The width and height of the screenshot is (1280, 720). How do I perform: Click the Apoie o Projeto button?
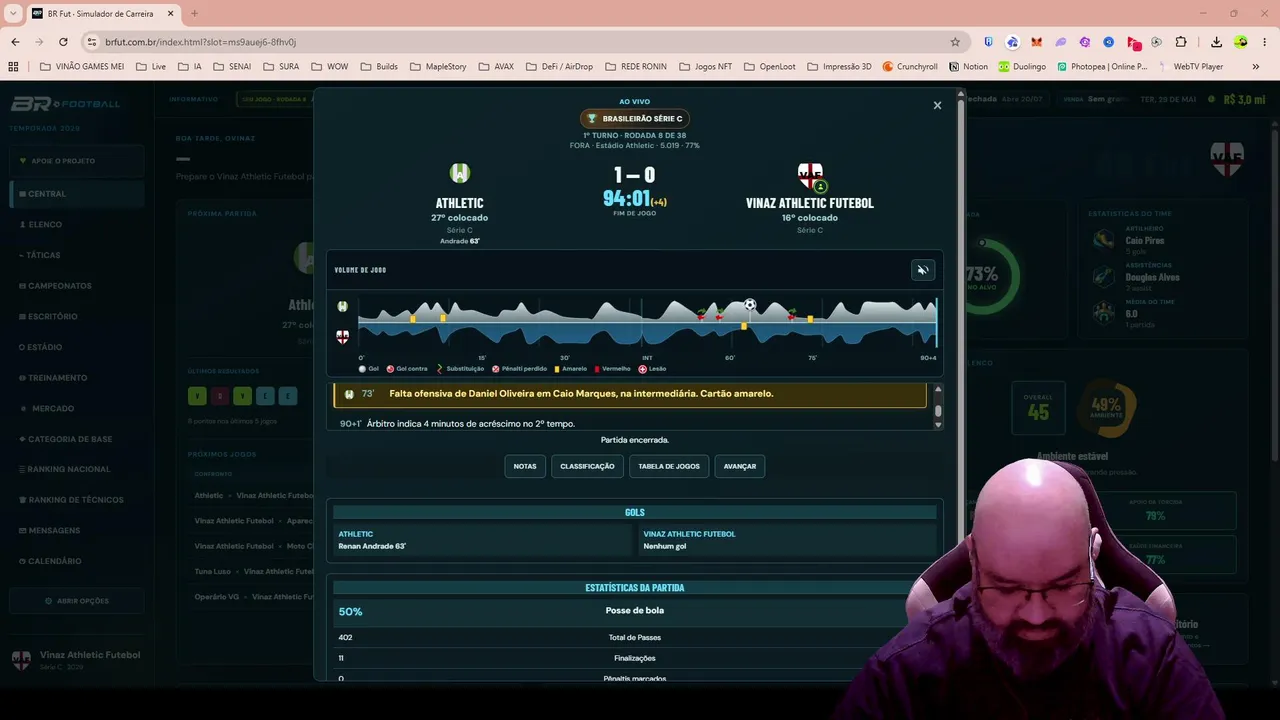pos(77,161)
